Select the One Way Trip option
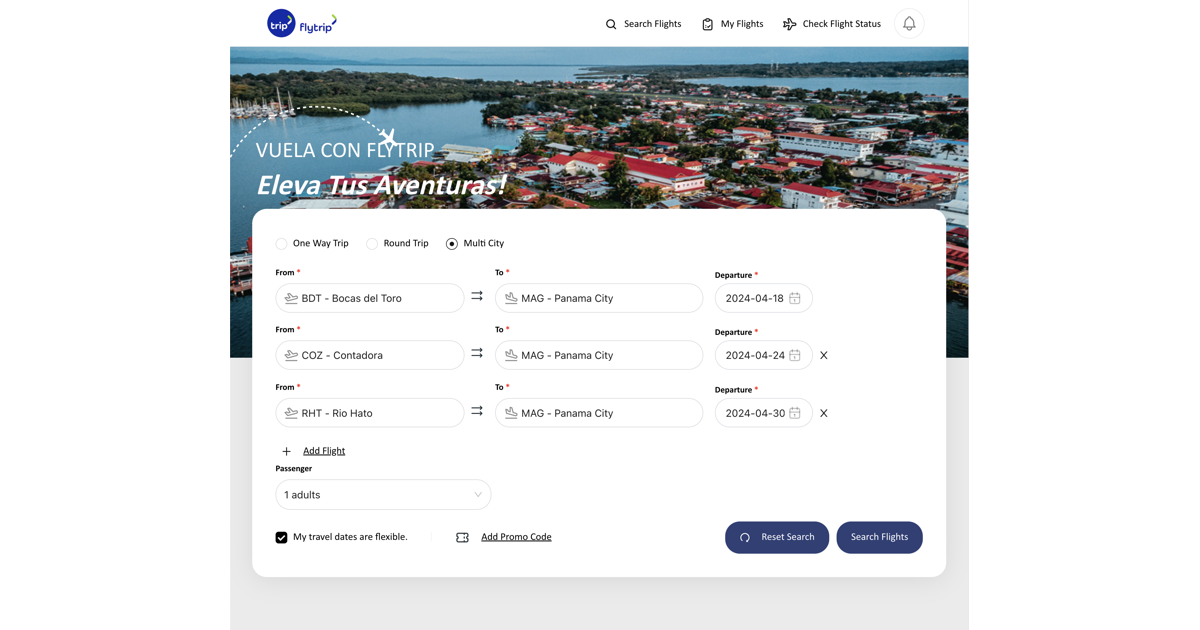1200x630 pixels. tap(283, 243)
